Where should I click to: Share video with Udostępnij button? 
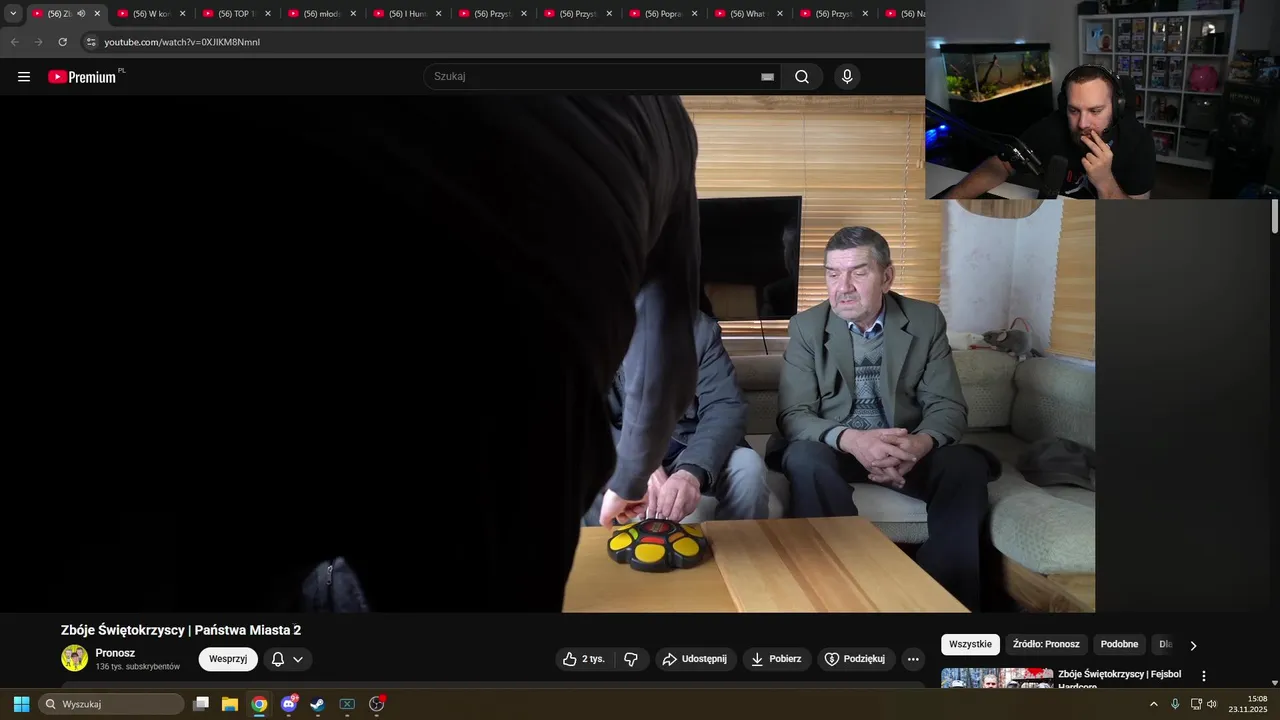click(695, 659)
